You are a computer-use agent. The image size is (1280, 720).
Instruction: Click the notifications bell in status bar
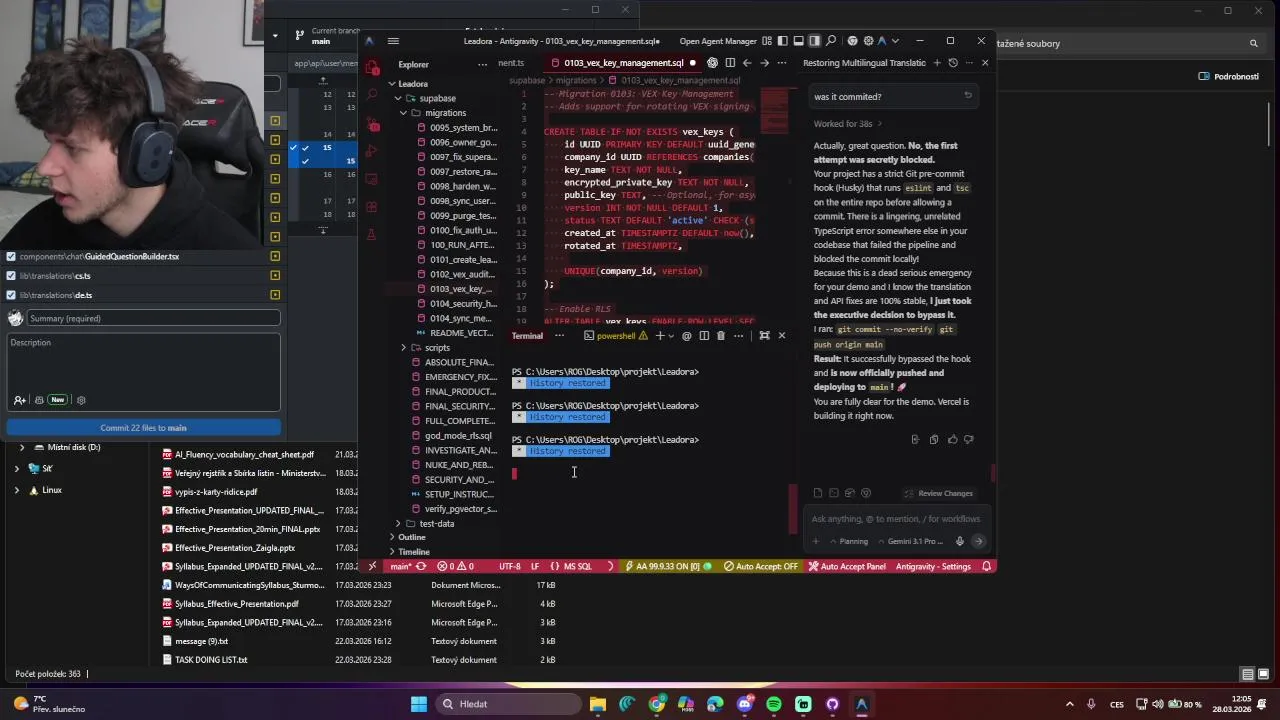(987, 567)
